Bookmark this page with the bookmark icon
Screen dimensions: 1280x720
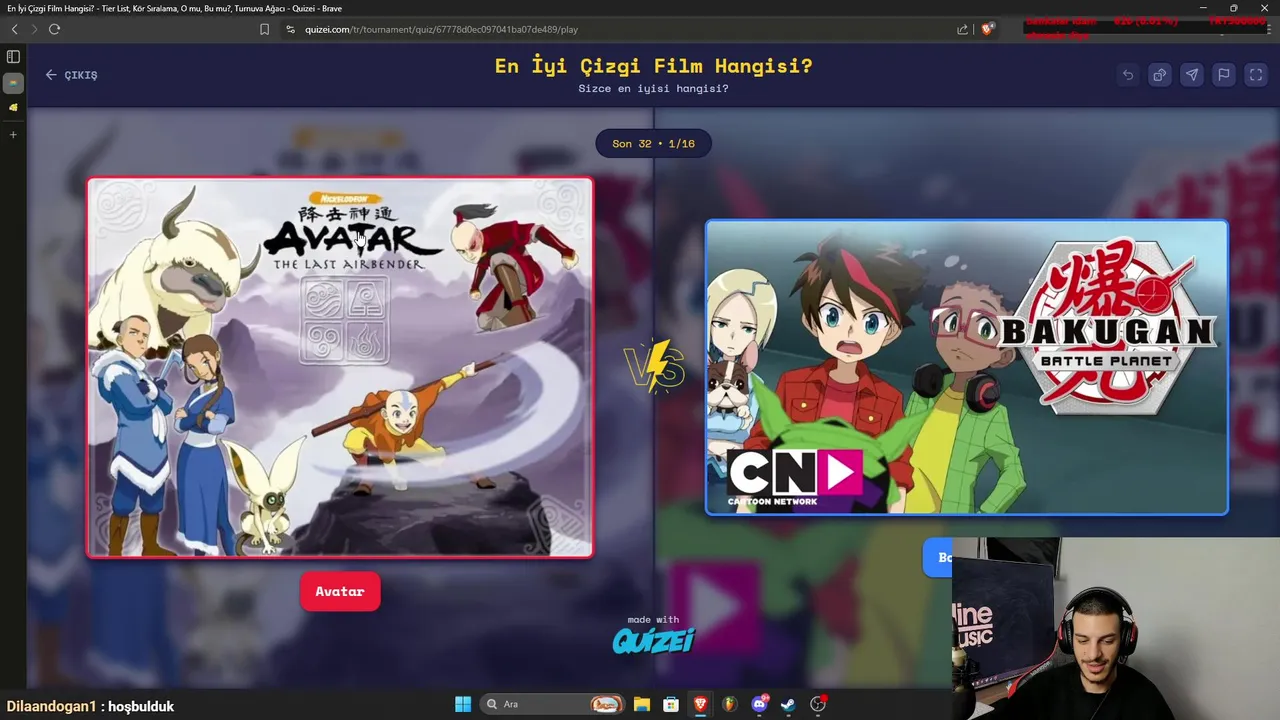(264, 29)
